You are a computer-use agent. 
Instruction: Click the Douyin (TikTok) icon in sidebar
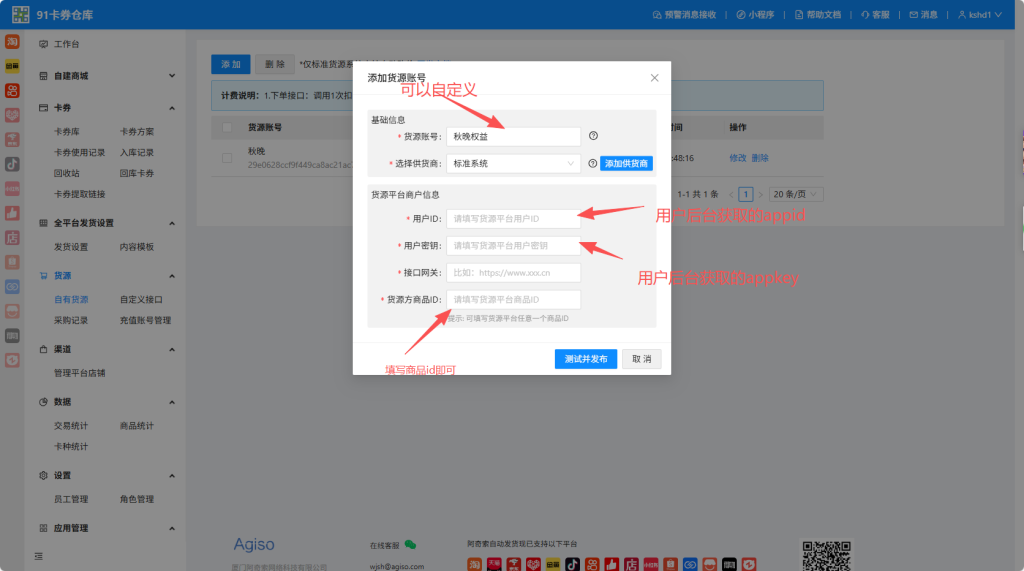click(x=12, y=163)
